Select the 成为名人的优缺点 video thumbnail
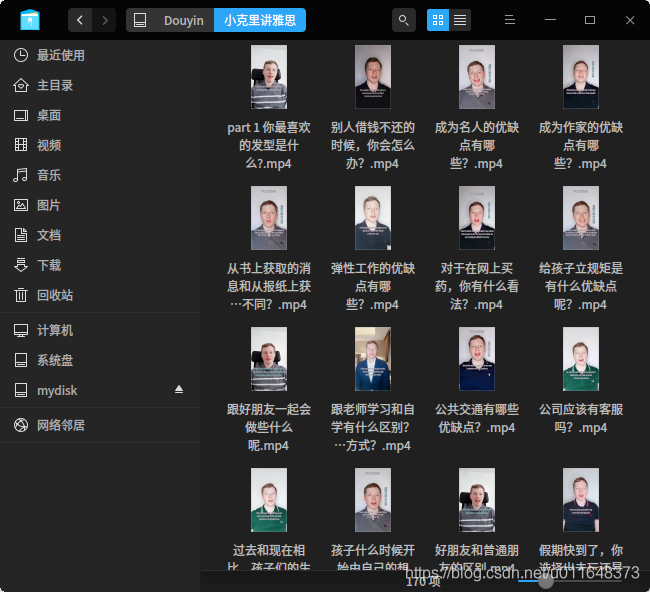Image resolution: width=650 pixels, height=592 pixels. 477,77
